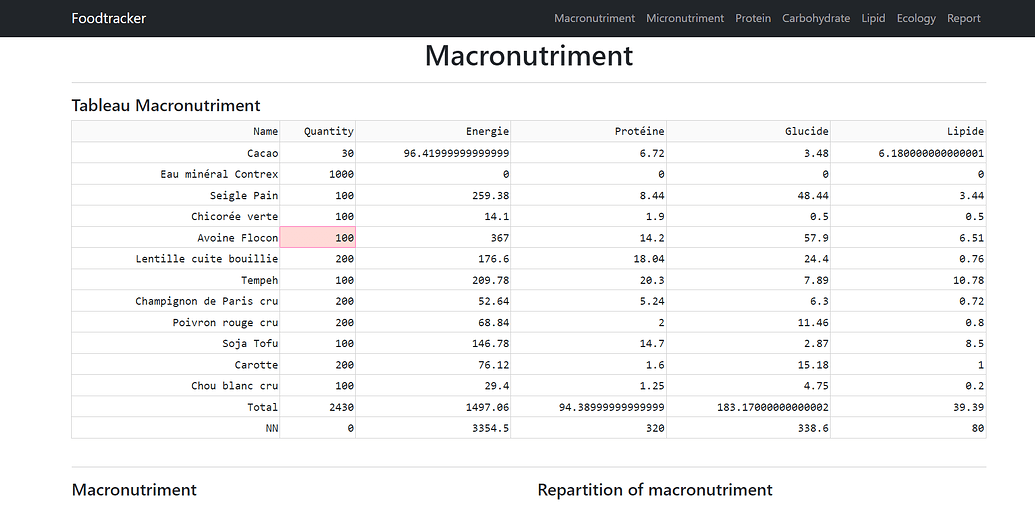Select the Soja Tofu name cell
Viewport: 1035px width, 513px height.
coord(176,343)
